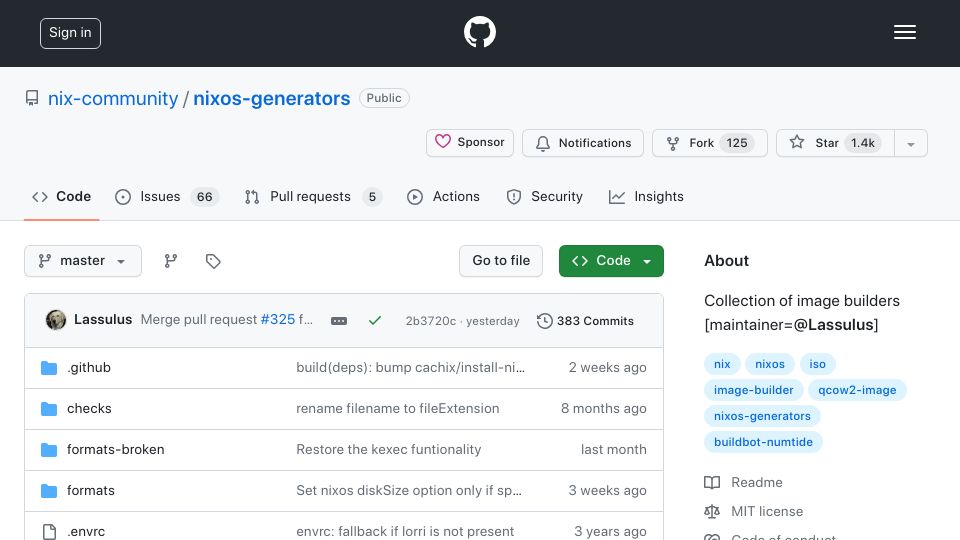Viewport: 960px width, 540px height.
Task: View tags via the tag icon
Action: pos(213,261)
